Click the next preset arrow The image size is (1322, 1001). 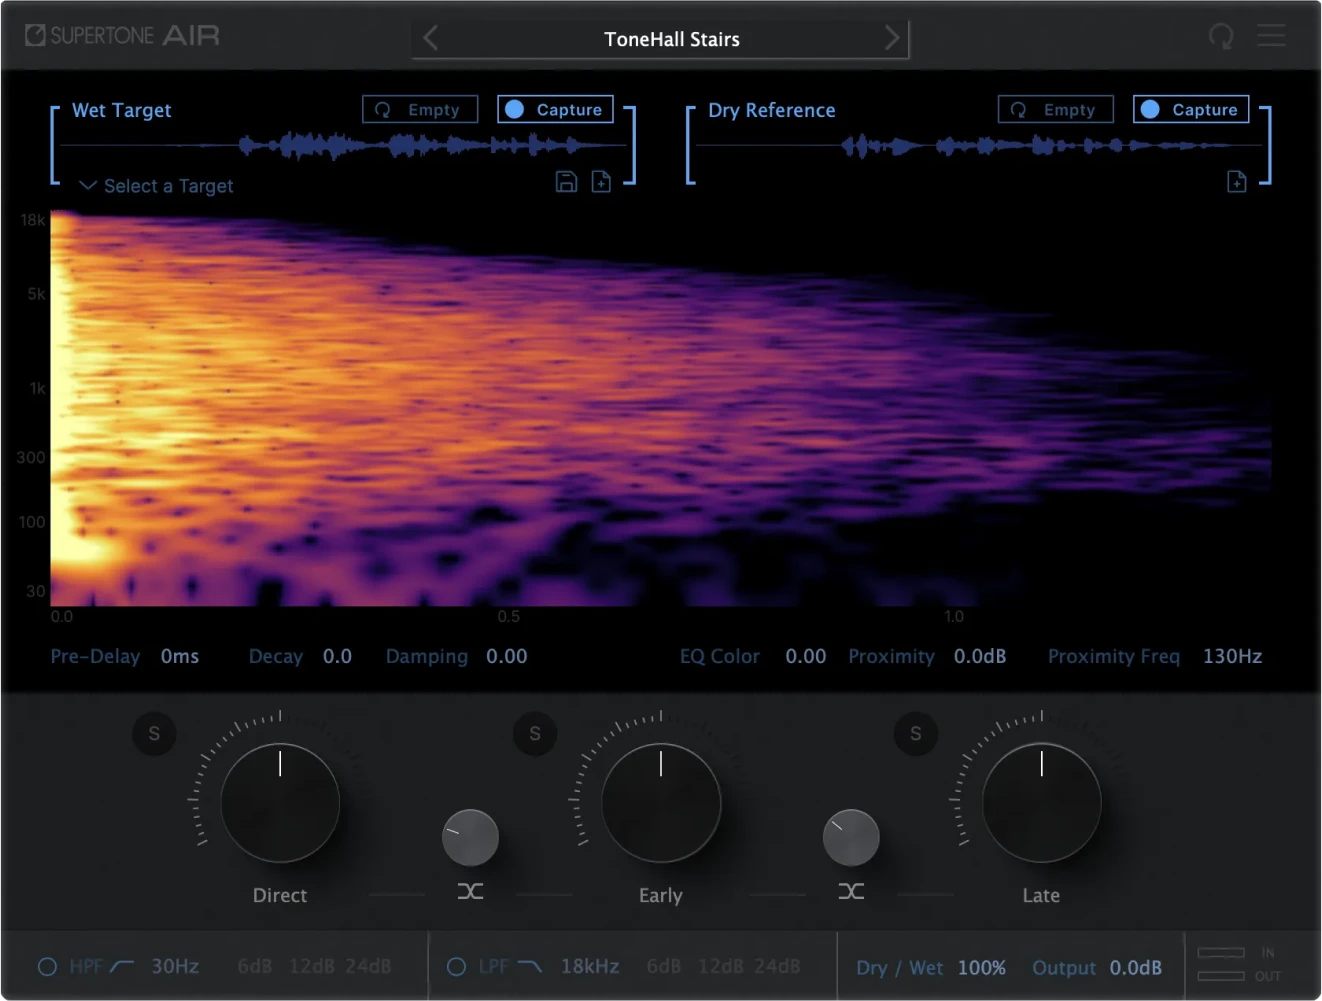pyautogui.click(x=891, y=38)
